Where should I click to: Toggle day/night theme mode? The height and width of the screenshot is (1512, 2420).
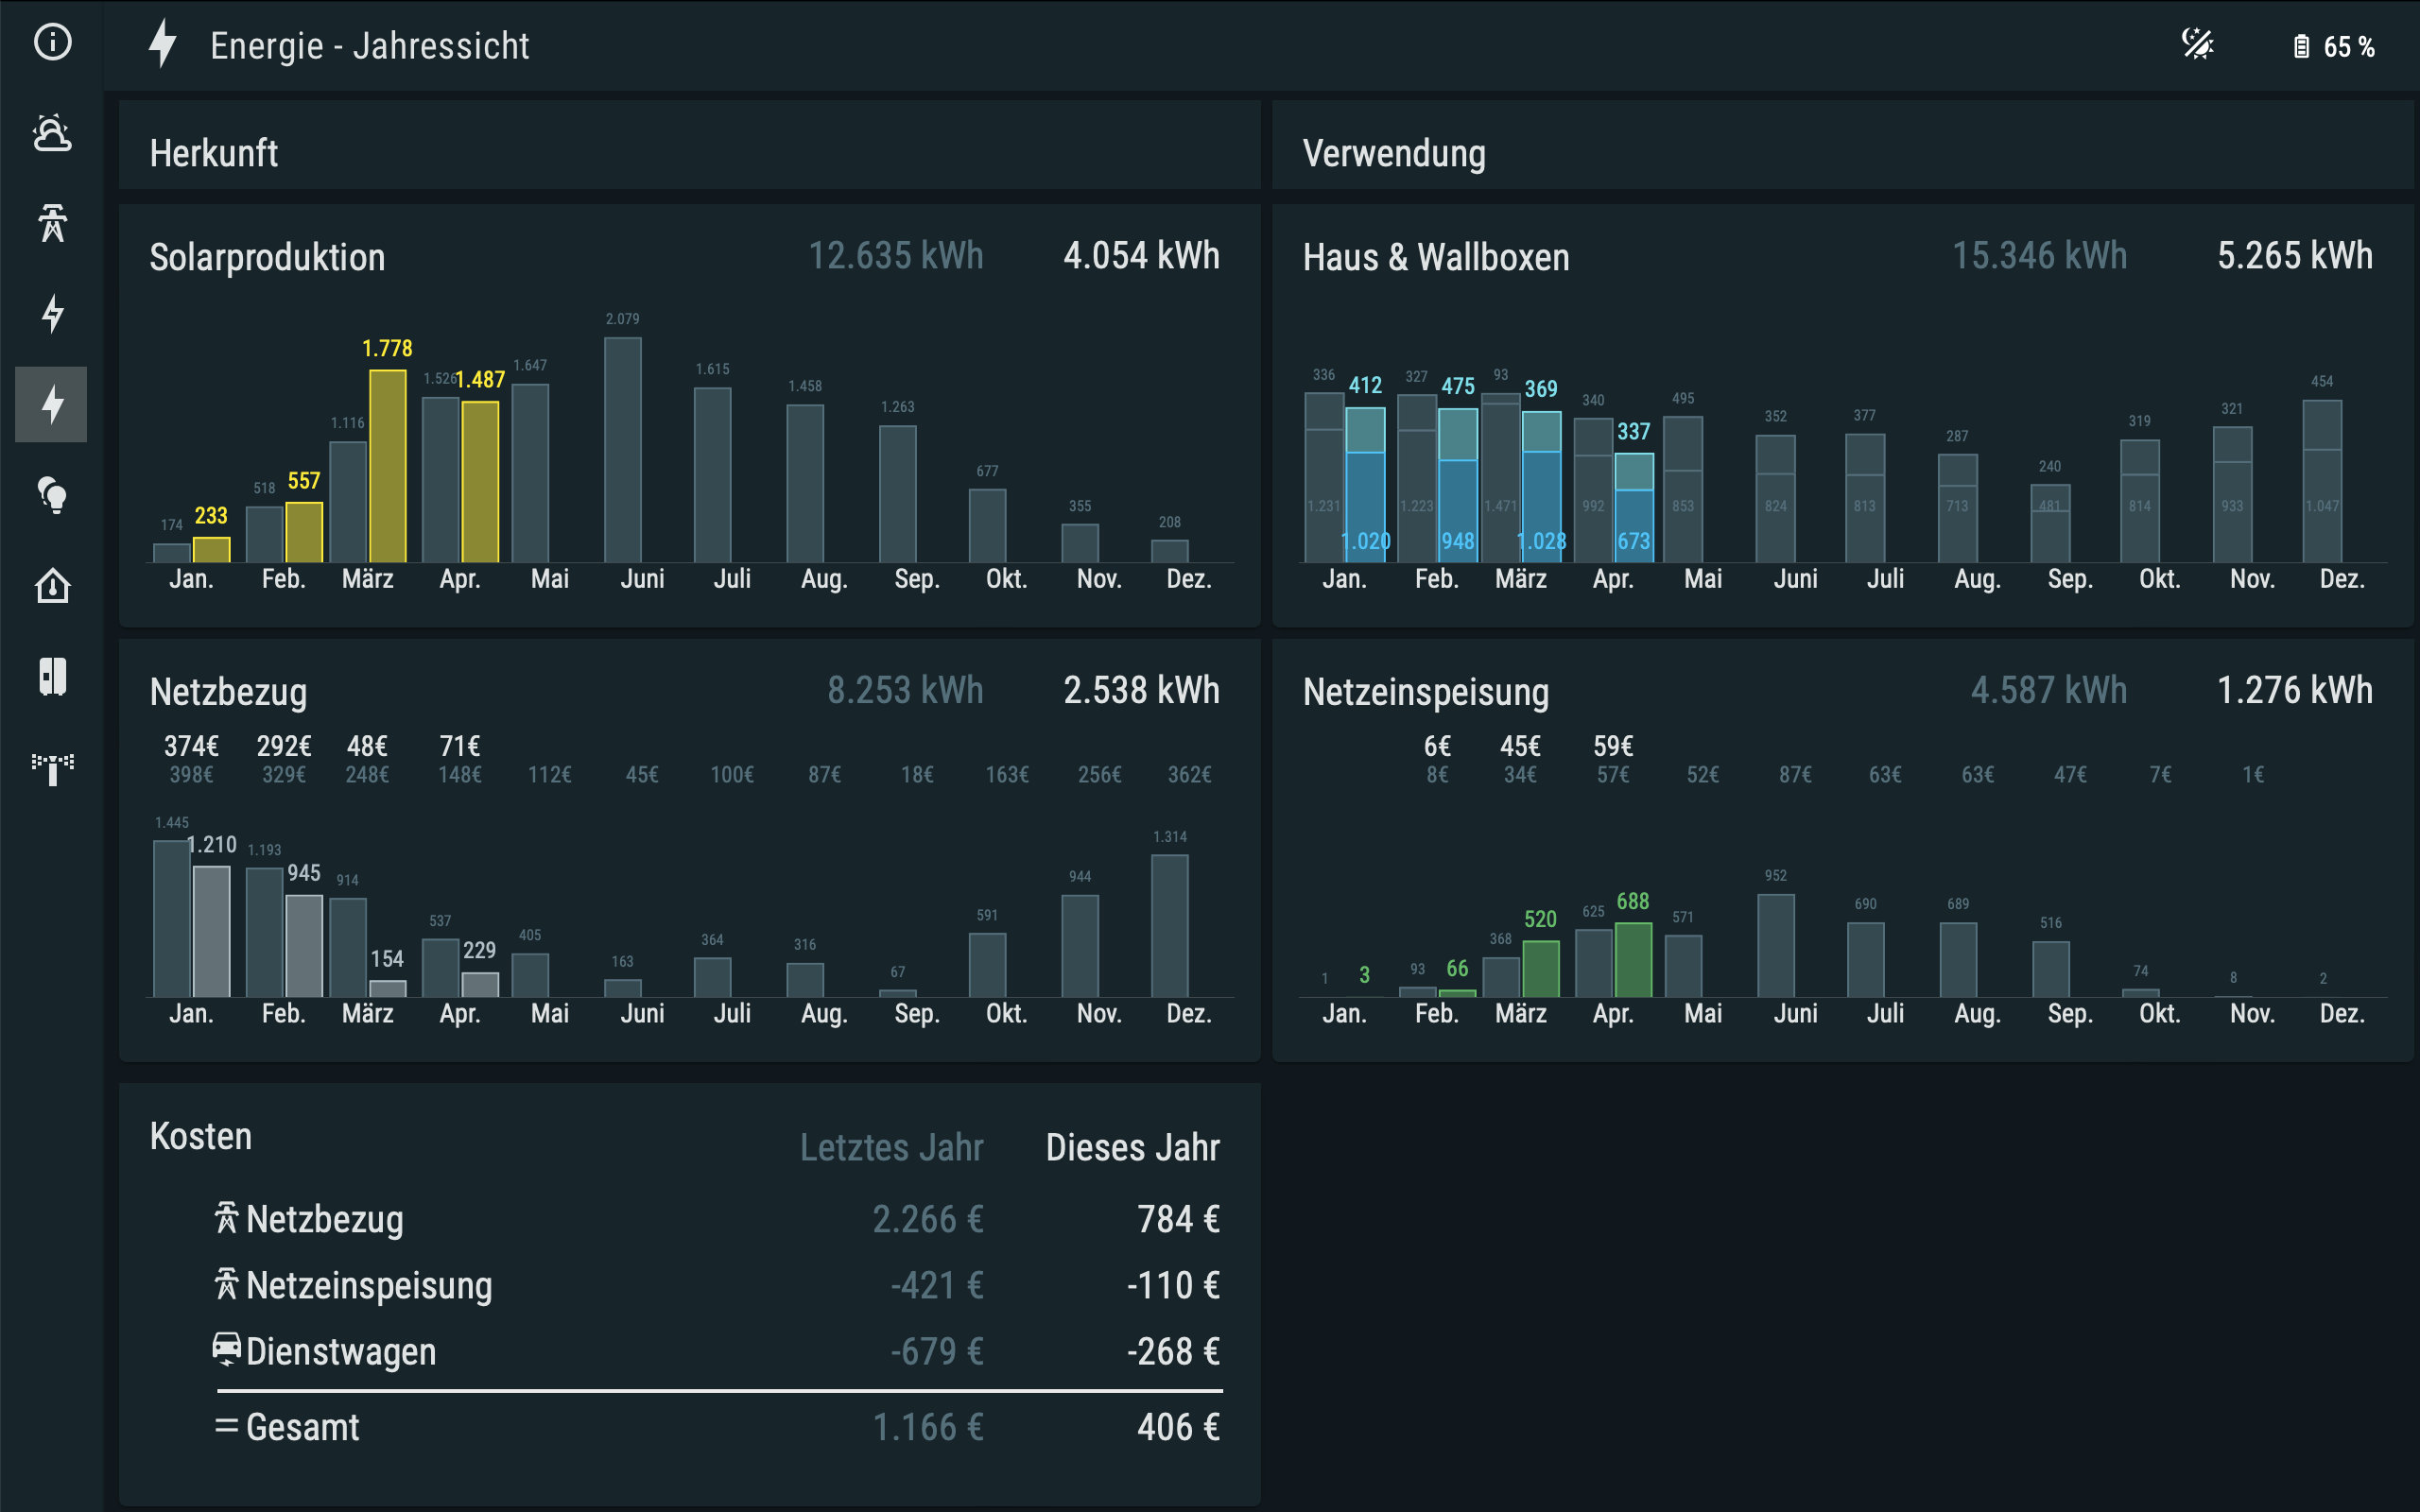(x=2197, y=45)
